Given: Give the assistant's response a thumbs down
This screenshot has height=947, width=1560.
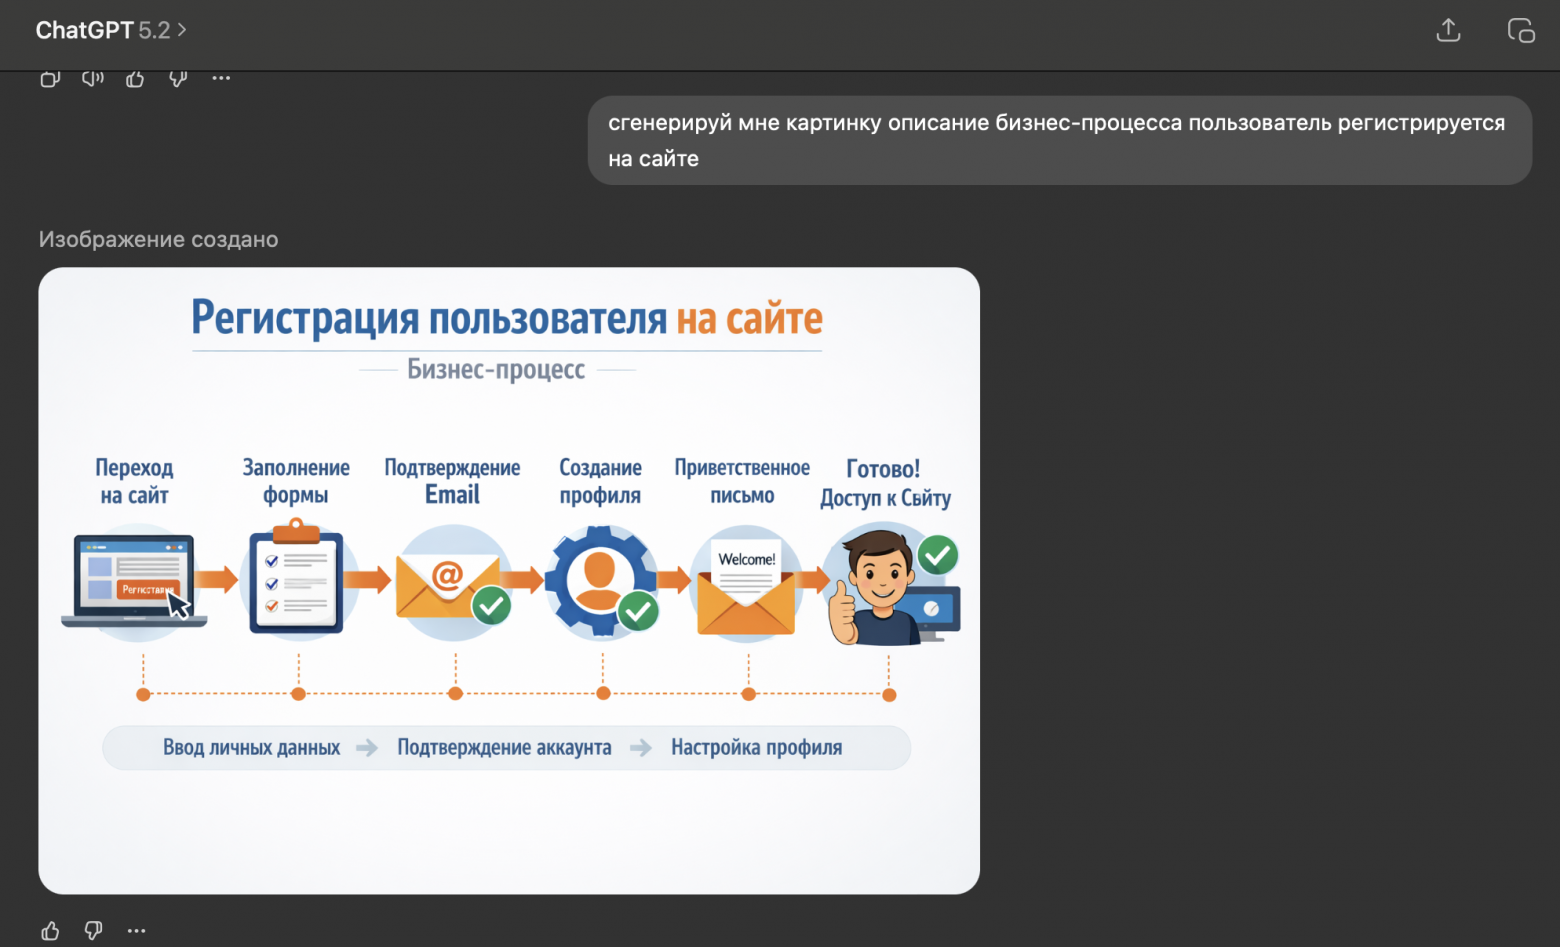Looking at the screenshot, I should click(x=178, y=78).
